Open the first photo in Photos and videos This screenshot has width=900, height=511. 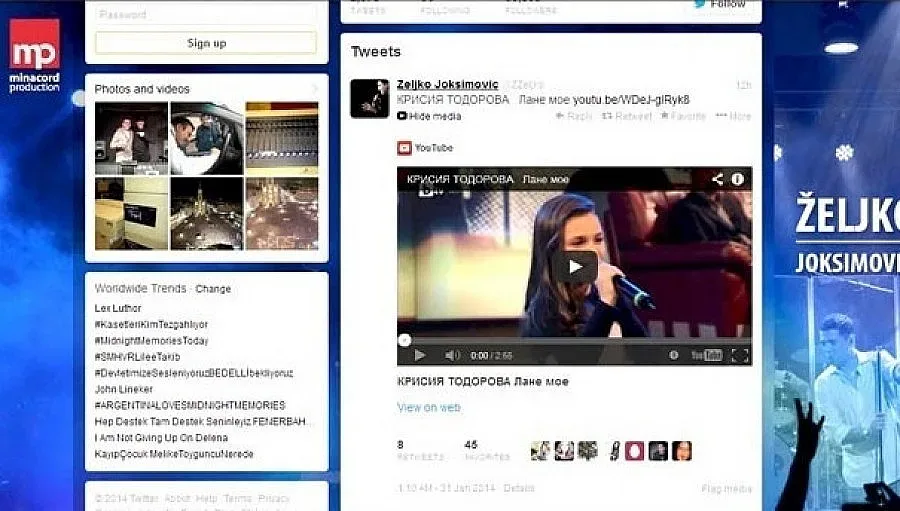[x=131, y=138]
